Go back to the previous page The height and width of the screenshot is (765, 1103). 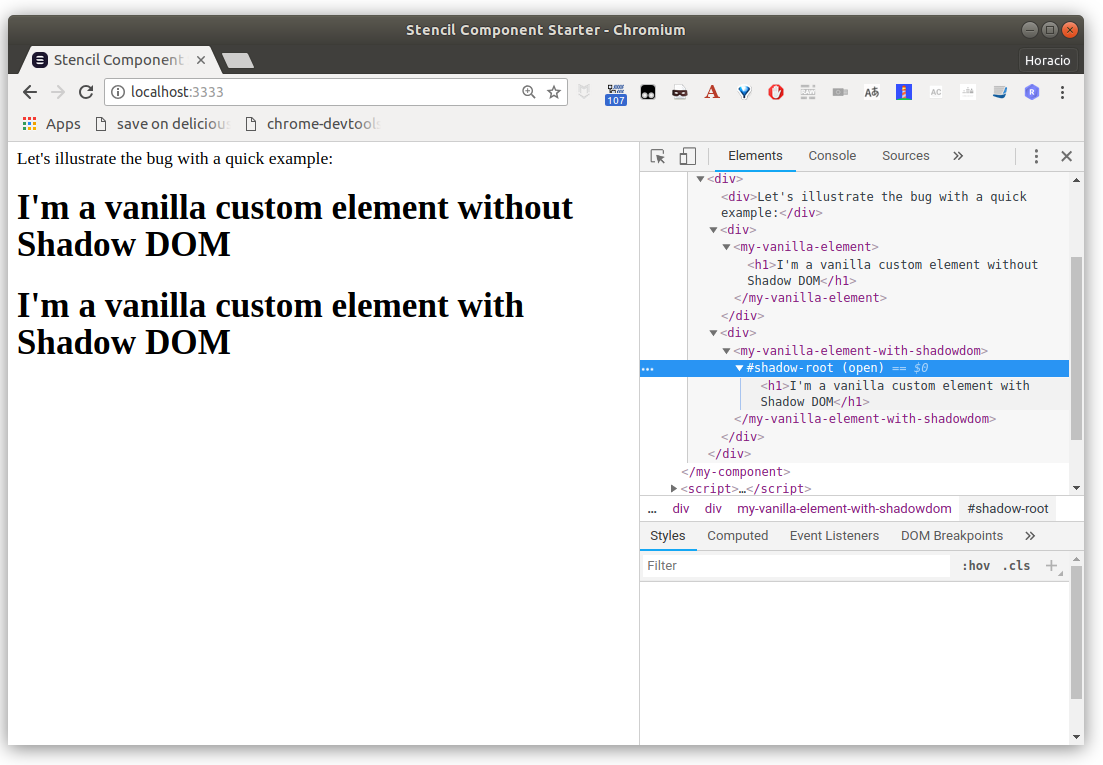click(x=30, y=92)
